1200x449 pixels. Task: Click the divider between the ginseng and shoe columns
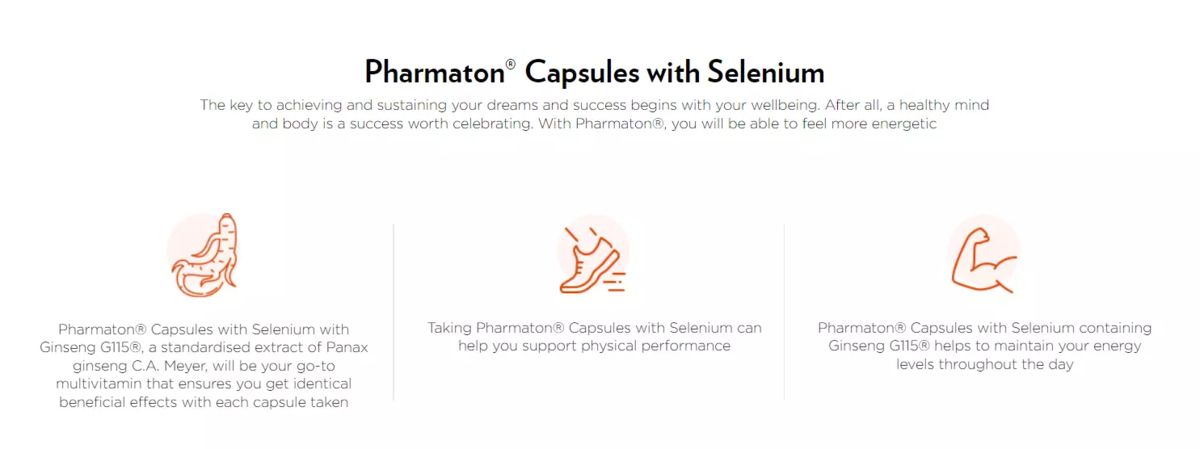point(394,312)
